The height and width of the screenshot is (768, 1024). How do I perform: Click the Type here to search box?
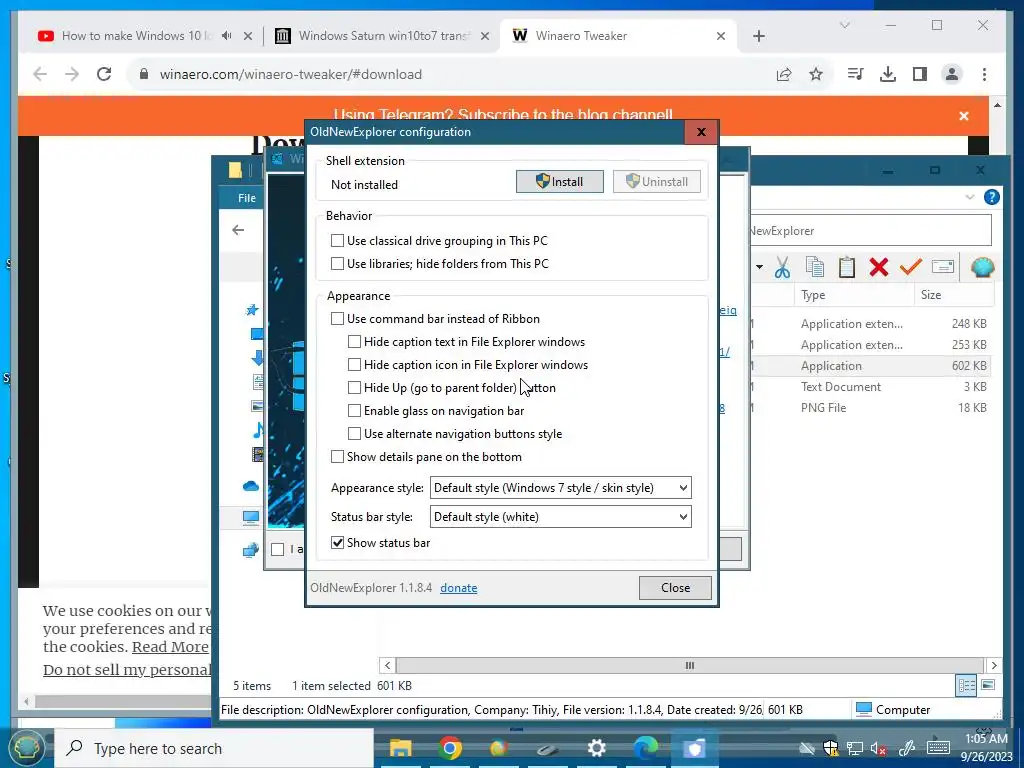pyautogui.click(x=214, y=748)
